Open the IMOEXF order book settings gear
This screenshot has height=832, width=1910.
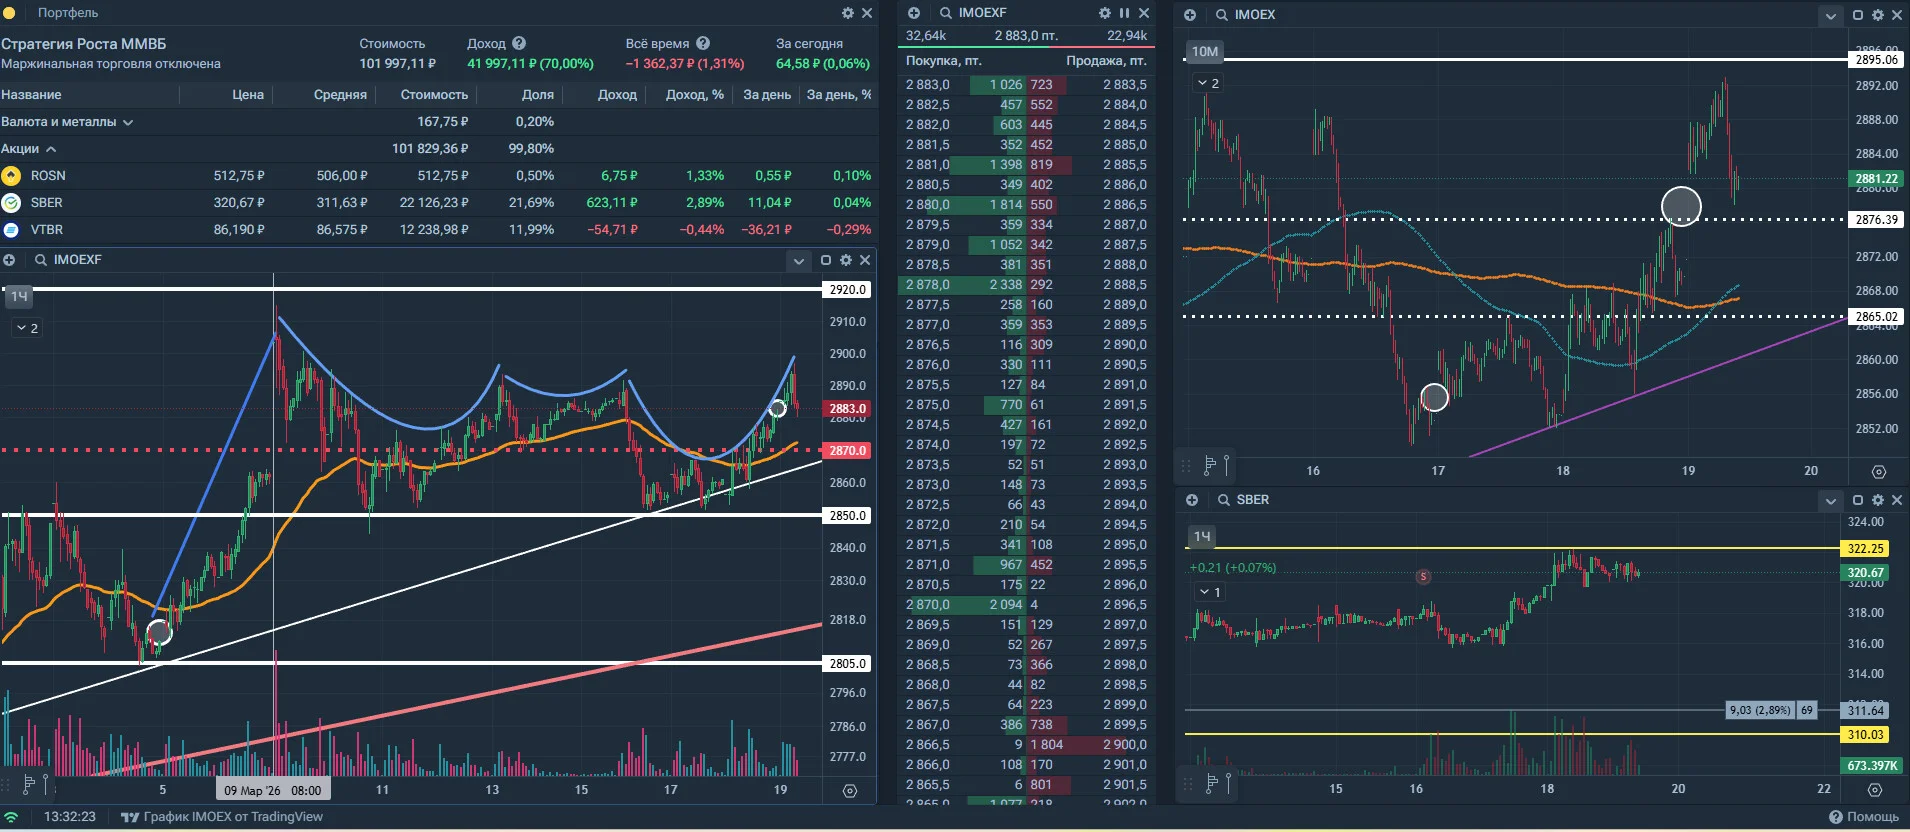coord(1105,13)
